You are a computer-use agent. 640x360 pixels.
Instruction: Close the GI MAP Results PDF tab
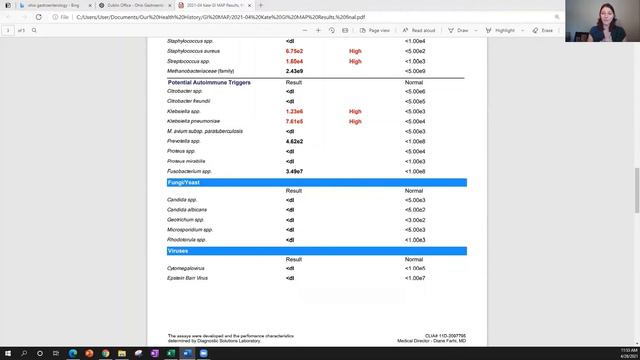[249, 6]
